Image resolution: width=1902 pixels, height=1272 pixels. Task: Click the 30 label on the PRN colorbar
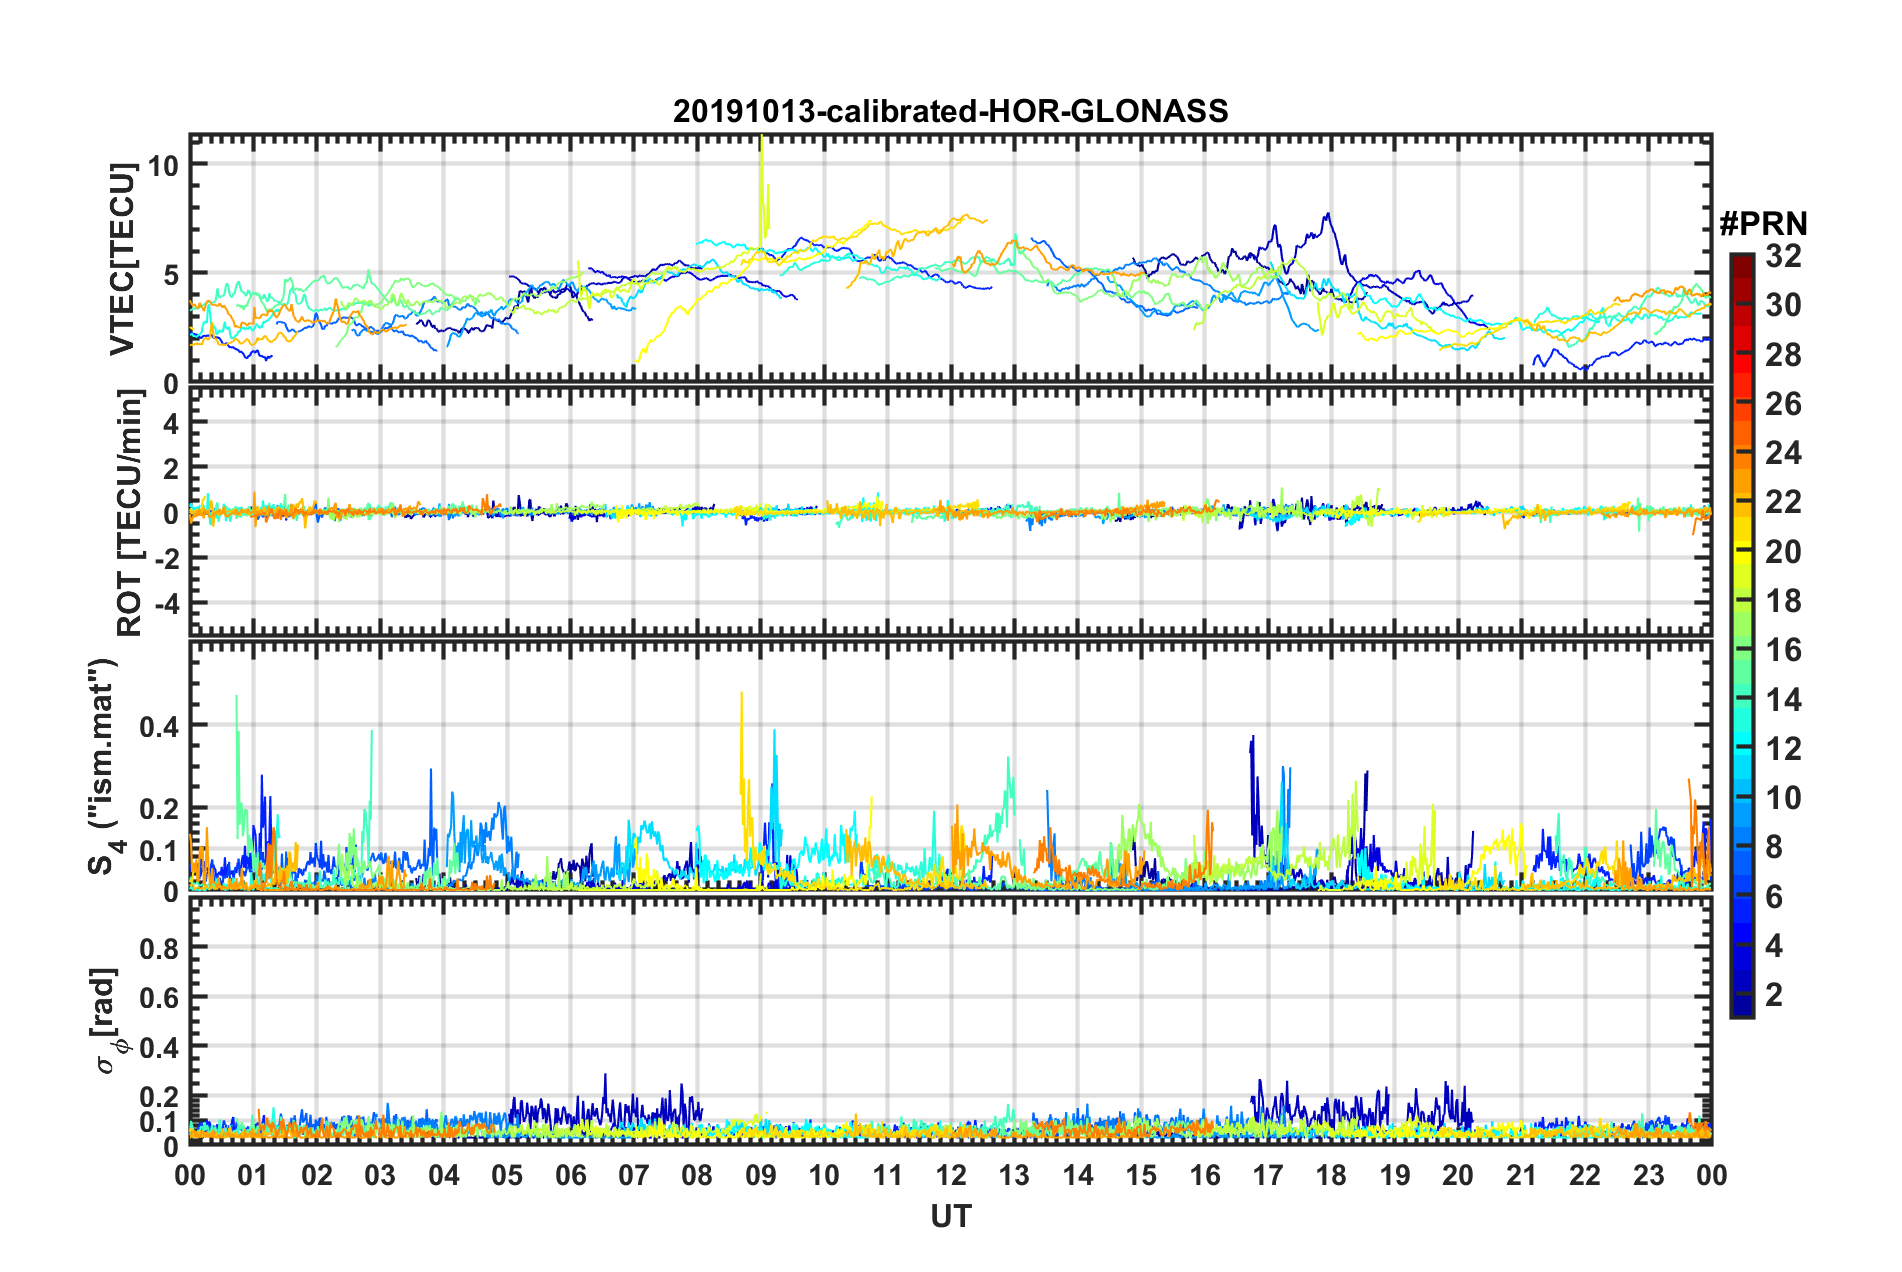click(1783, 305)
